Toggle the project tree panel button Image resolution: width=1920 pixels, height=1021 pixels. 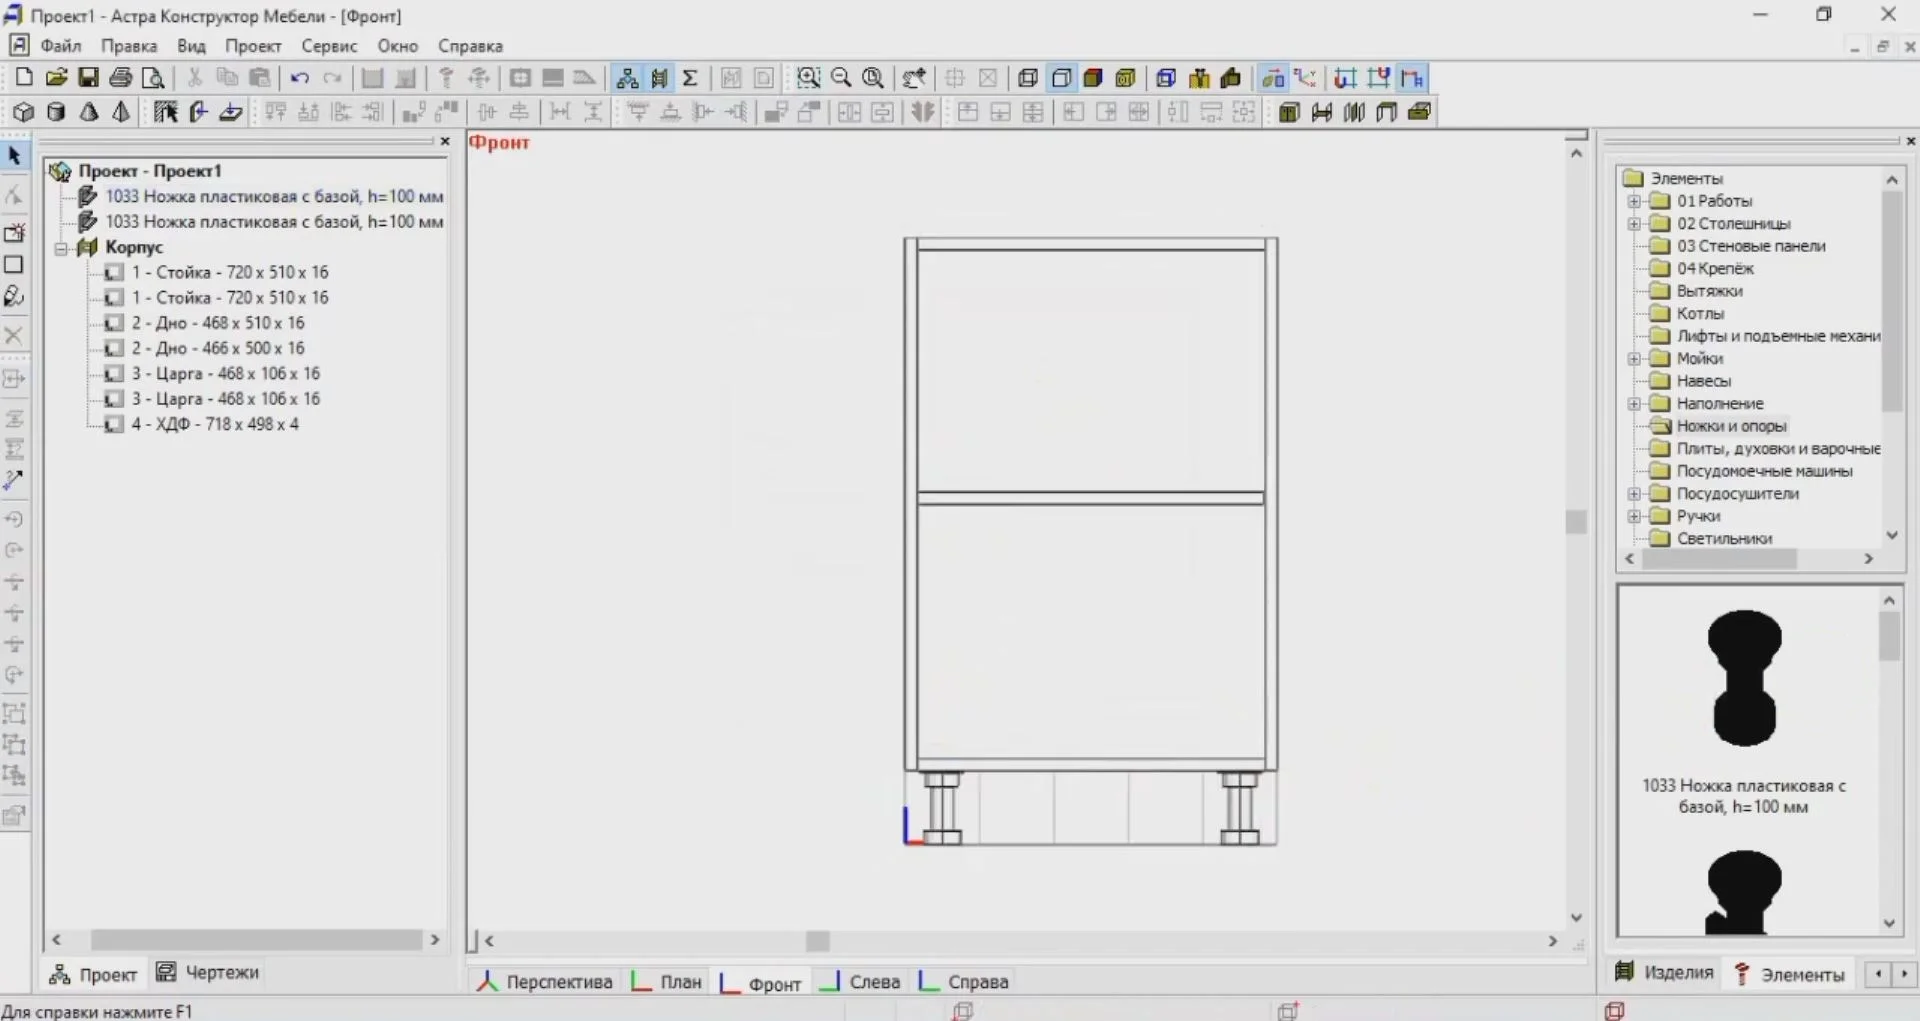tap(627, 78)
